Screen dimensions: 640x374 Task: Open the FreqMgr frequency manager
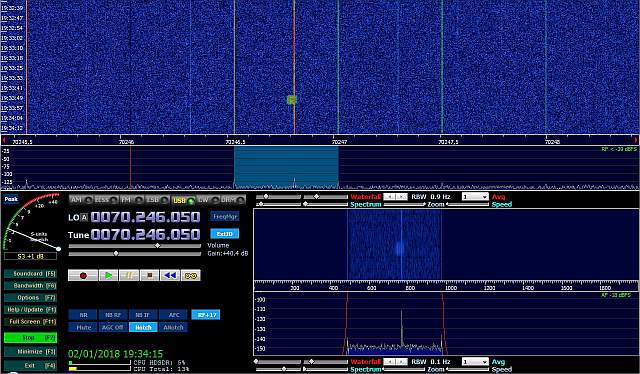point(224,217)
